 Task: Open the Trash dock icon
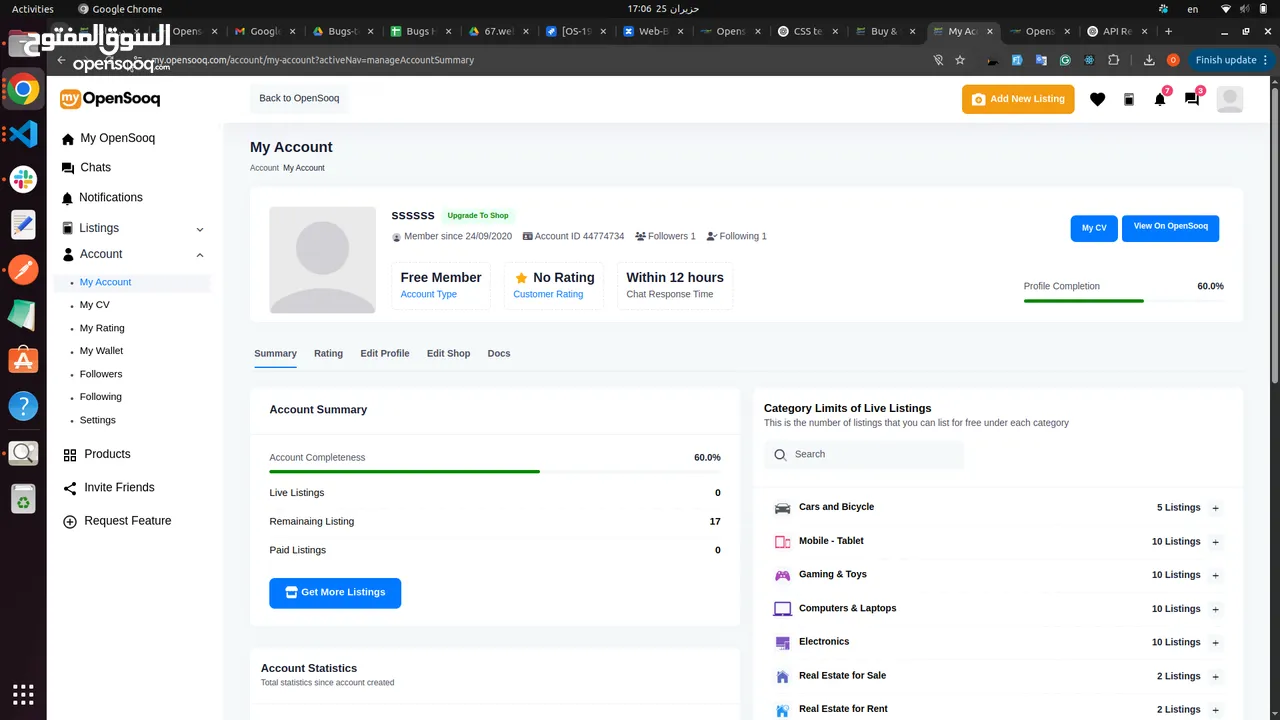pos(23,497)
